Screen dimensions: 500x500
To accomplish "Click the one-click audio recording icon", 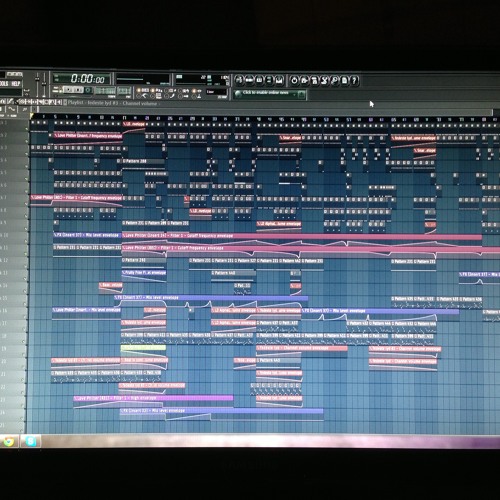I will [334, 80].
